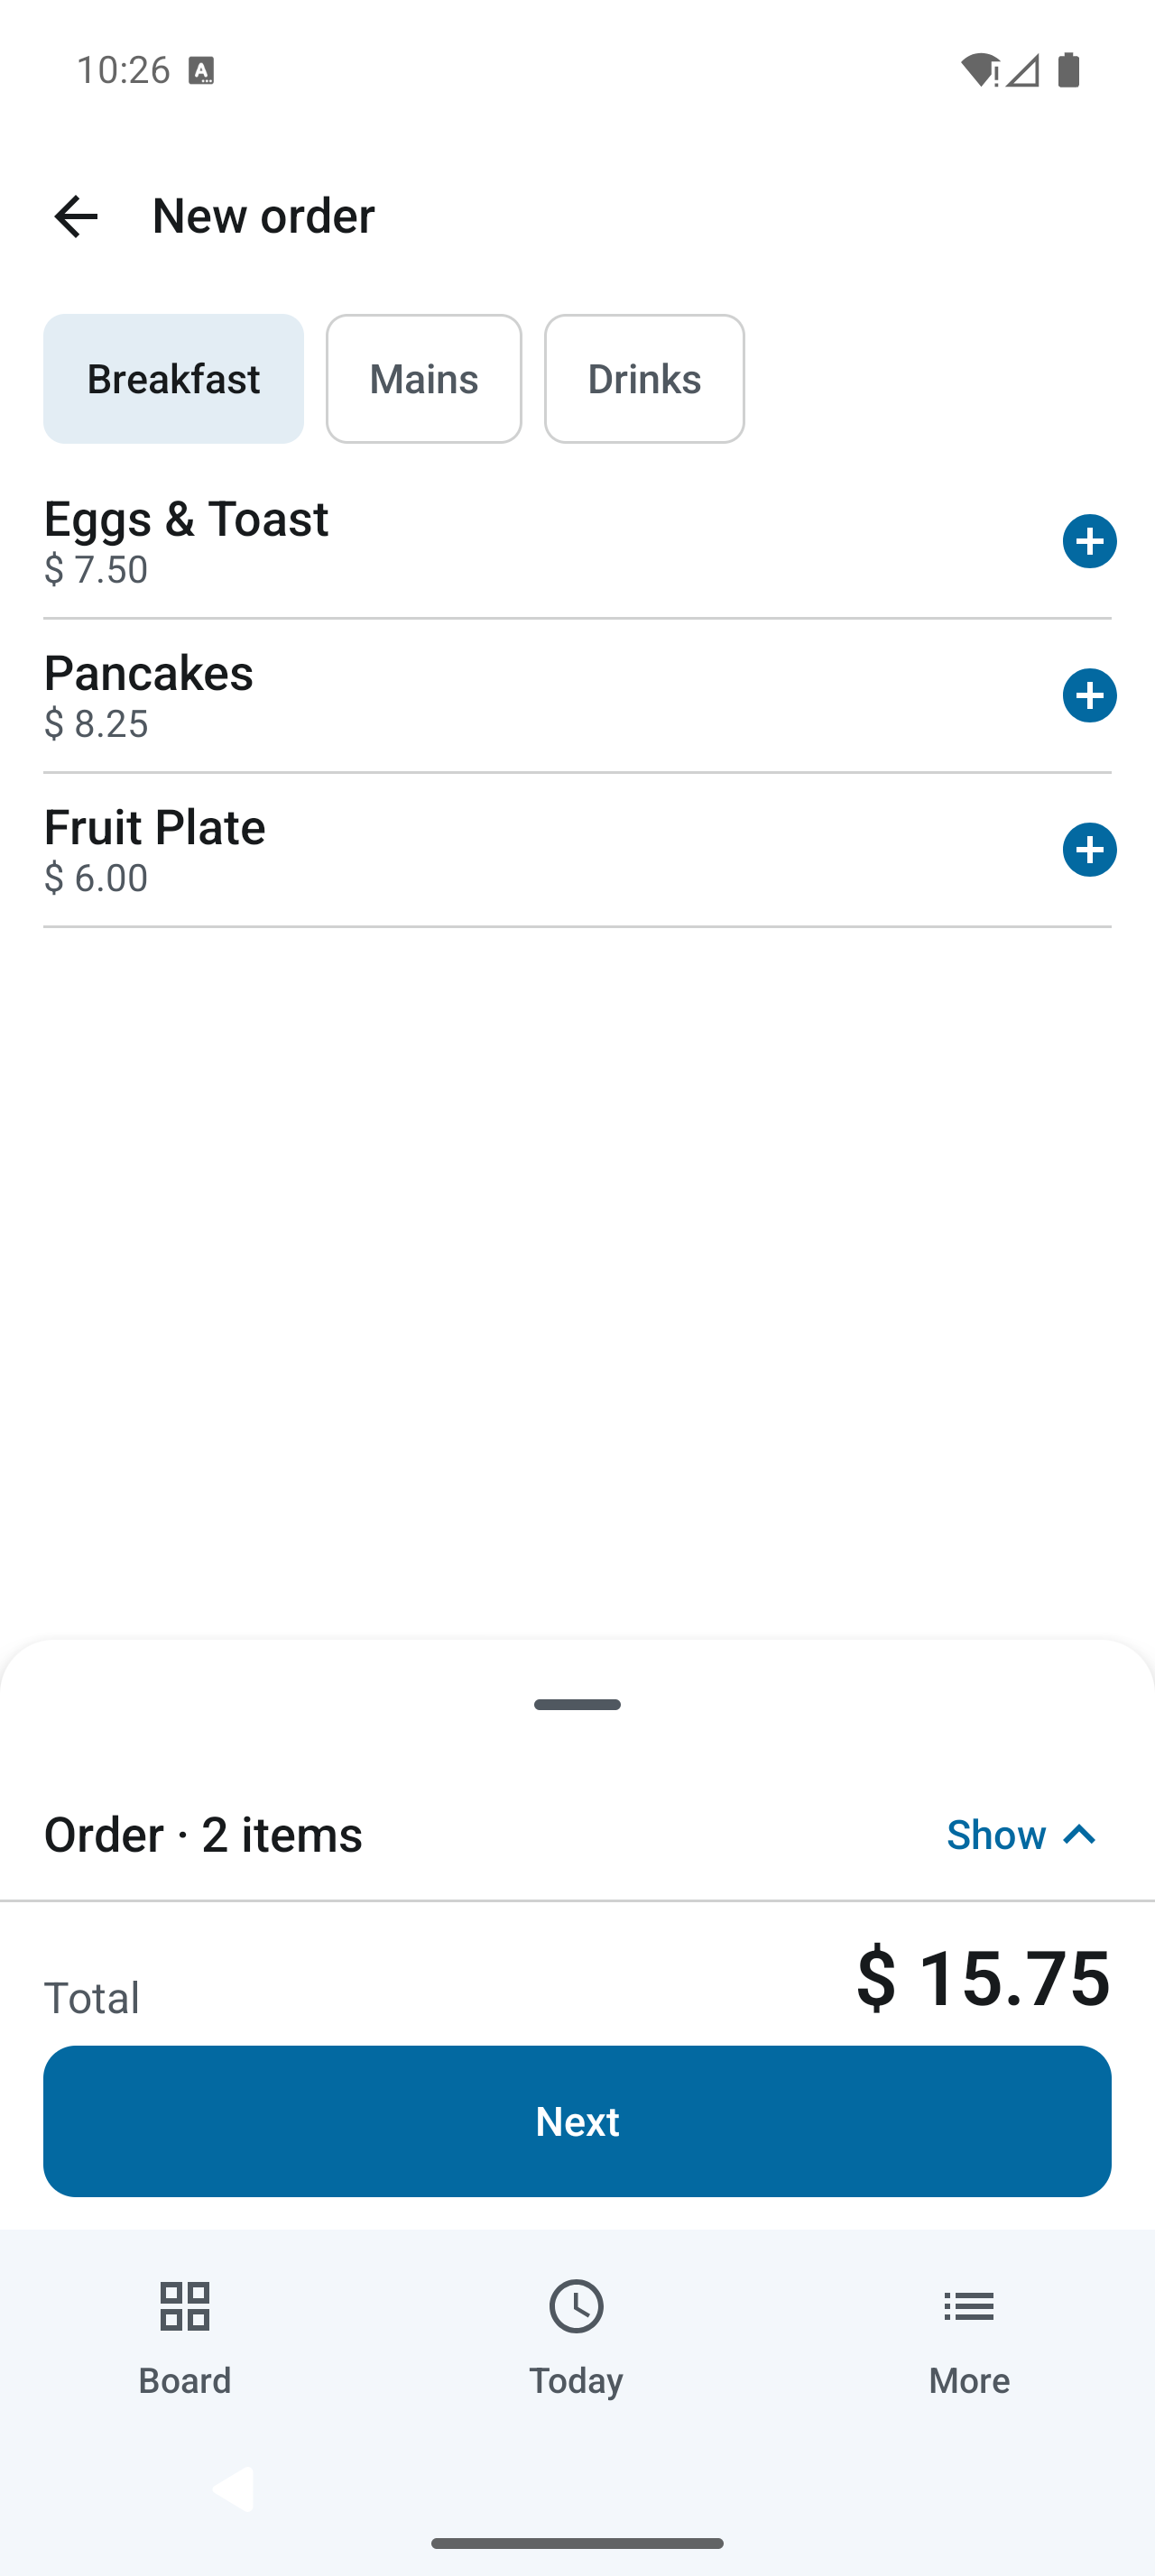1155x2576 pixels.
Task: Tap the bottom sheet drag handle
Action: click(x=577, y=1704)
